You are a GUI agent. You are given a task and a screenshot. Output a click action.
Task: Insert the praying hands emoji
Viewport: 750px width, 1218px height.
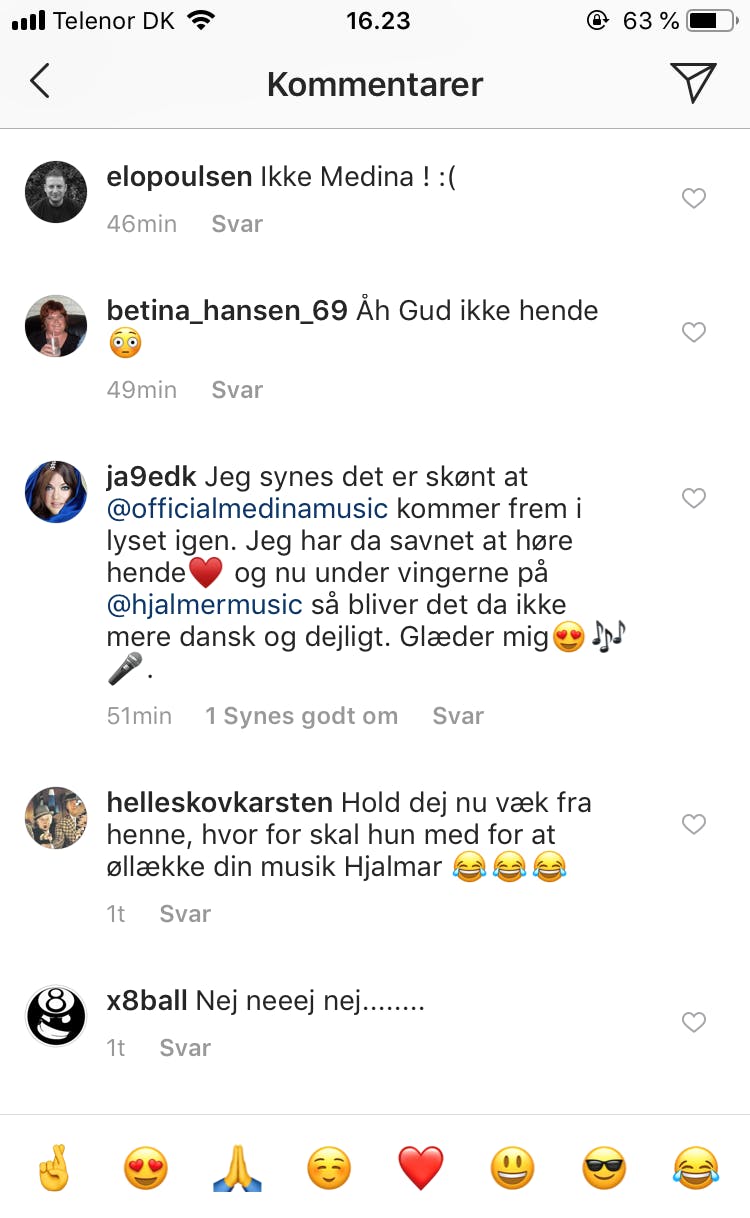click(x=237, y=1167)
